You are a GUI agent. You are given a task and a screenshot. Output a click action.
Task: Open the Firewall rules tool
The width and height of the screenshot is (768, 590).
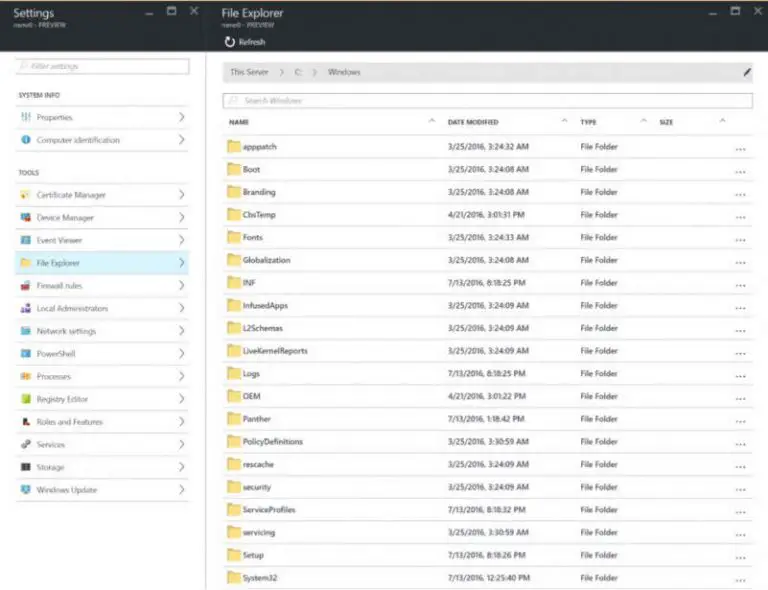pos(60,286)
